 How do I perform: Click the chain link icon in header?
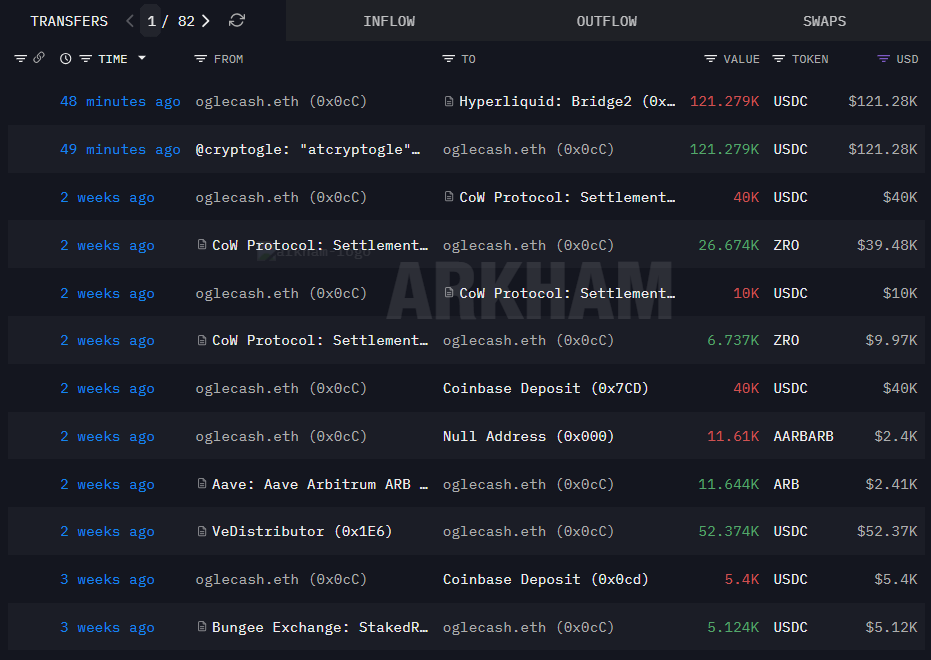39,58
